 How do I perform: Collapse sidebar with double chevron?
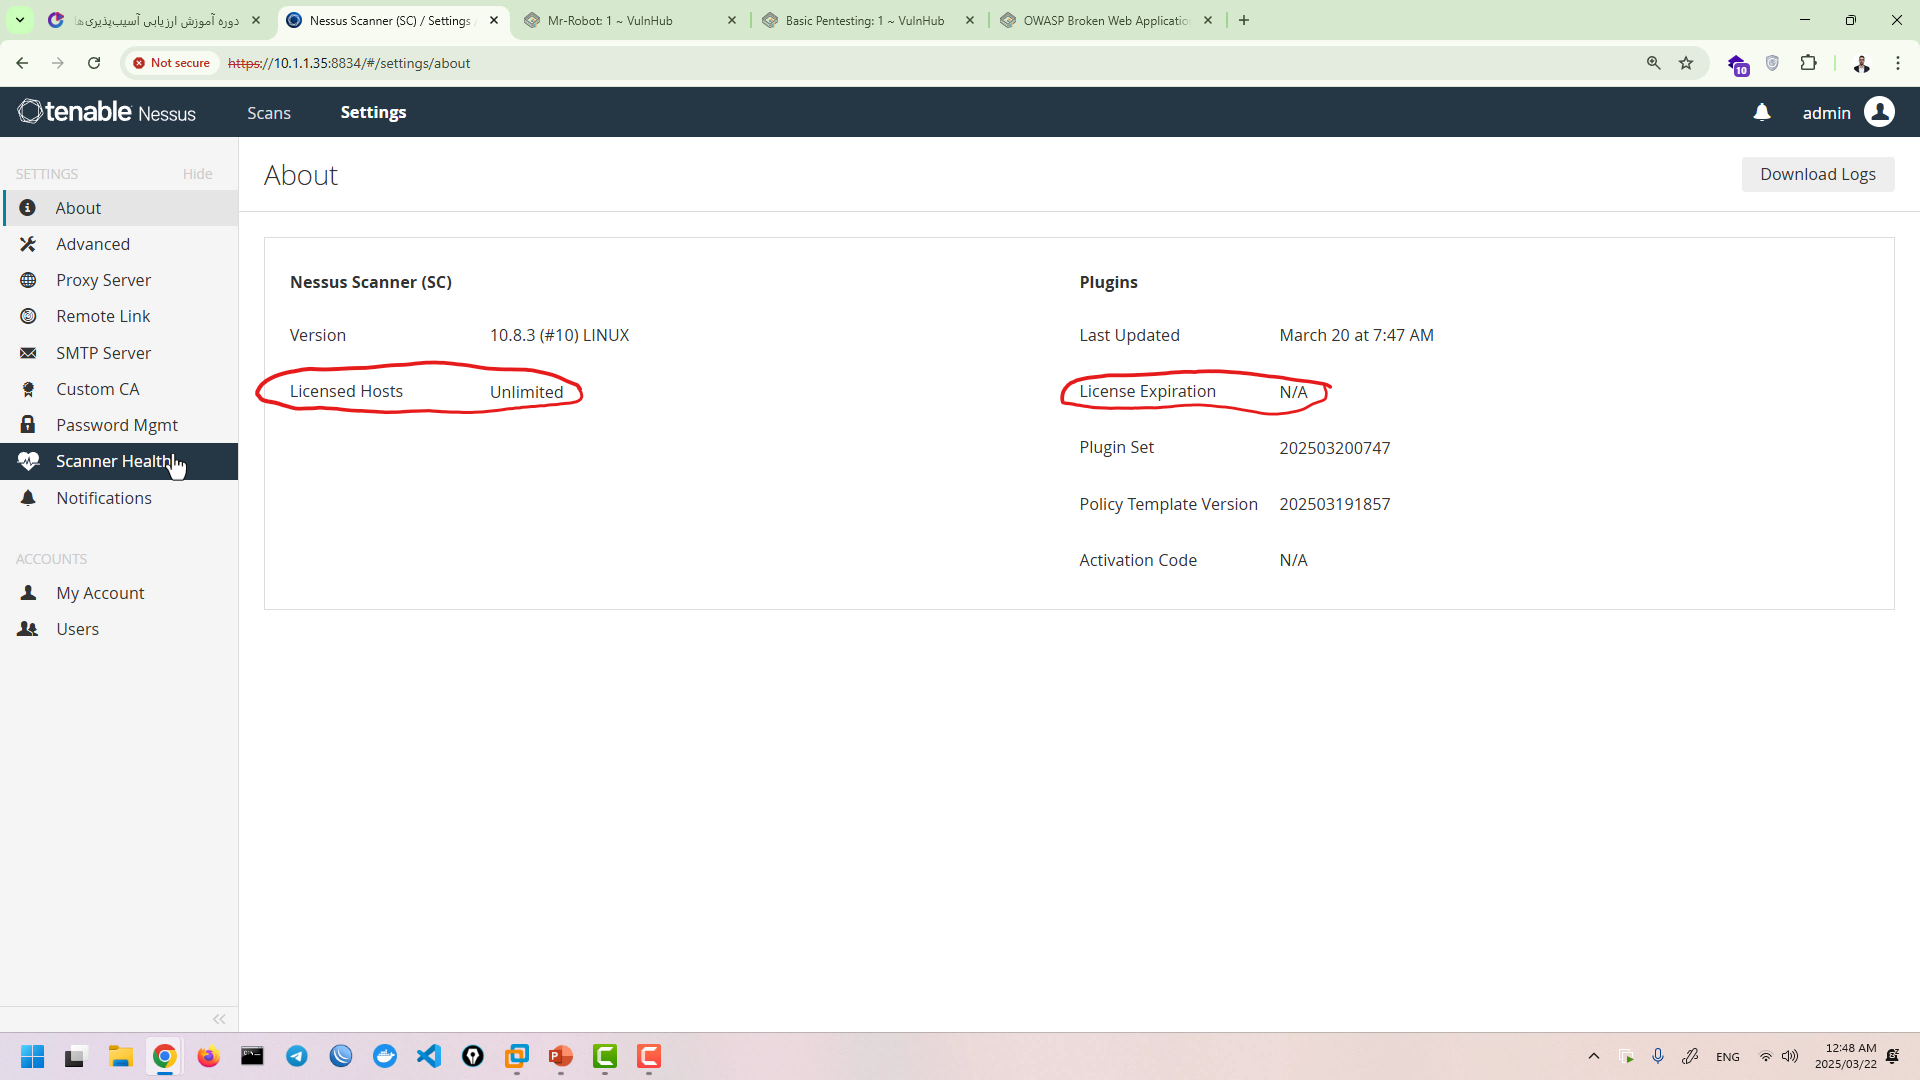click(219, 1019)
